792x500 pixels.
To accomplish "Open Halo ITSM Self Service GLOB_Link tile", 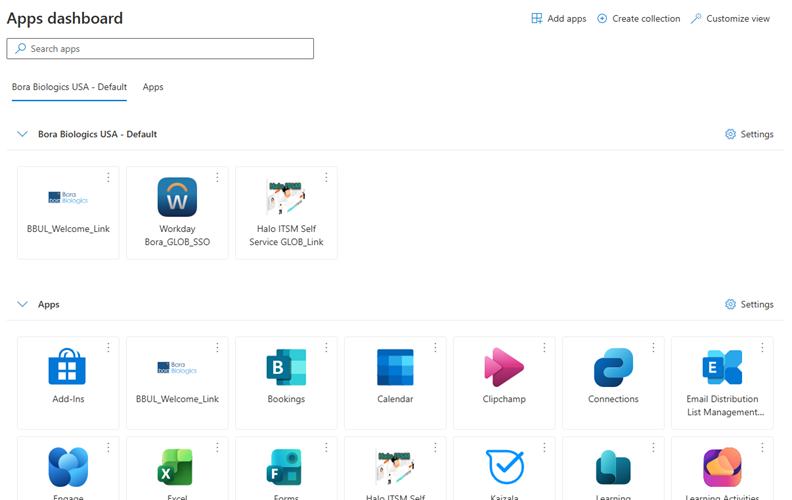I will [x=286, y=213].
